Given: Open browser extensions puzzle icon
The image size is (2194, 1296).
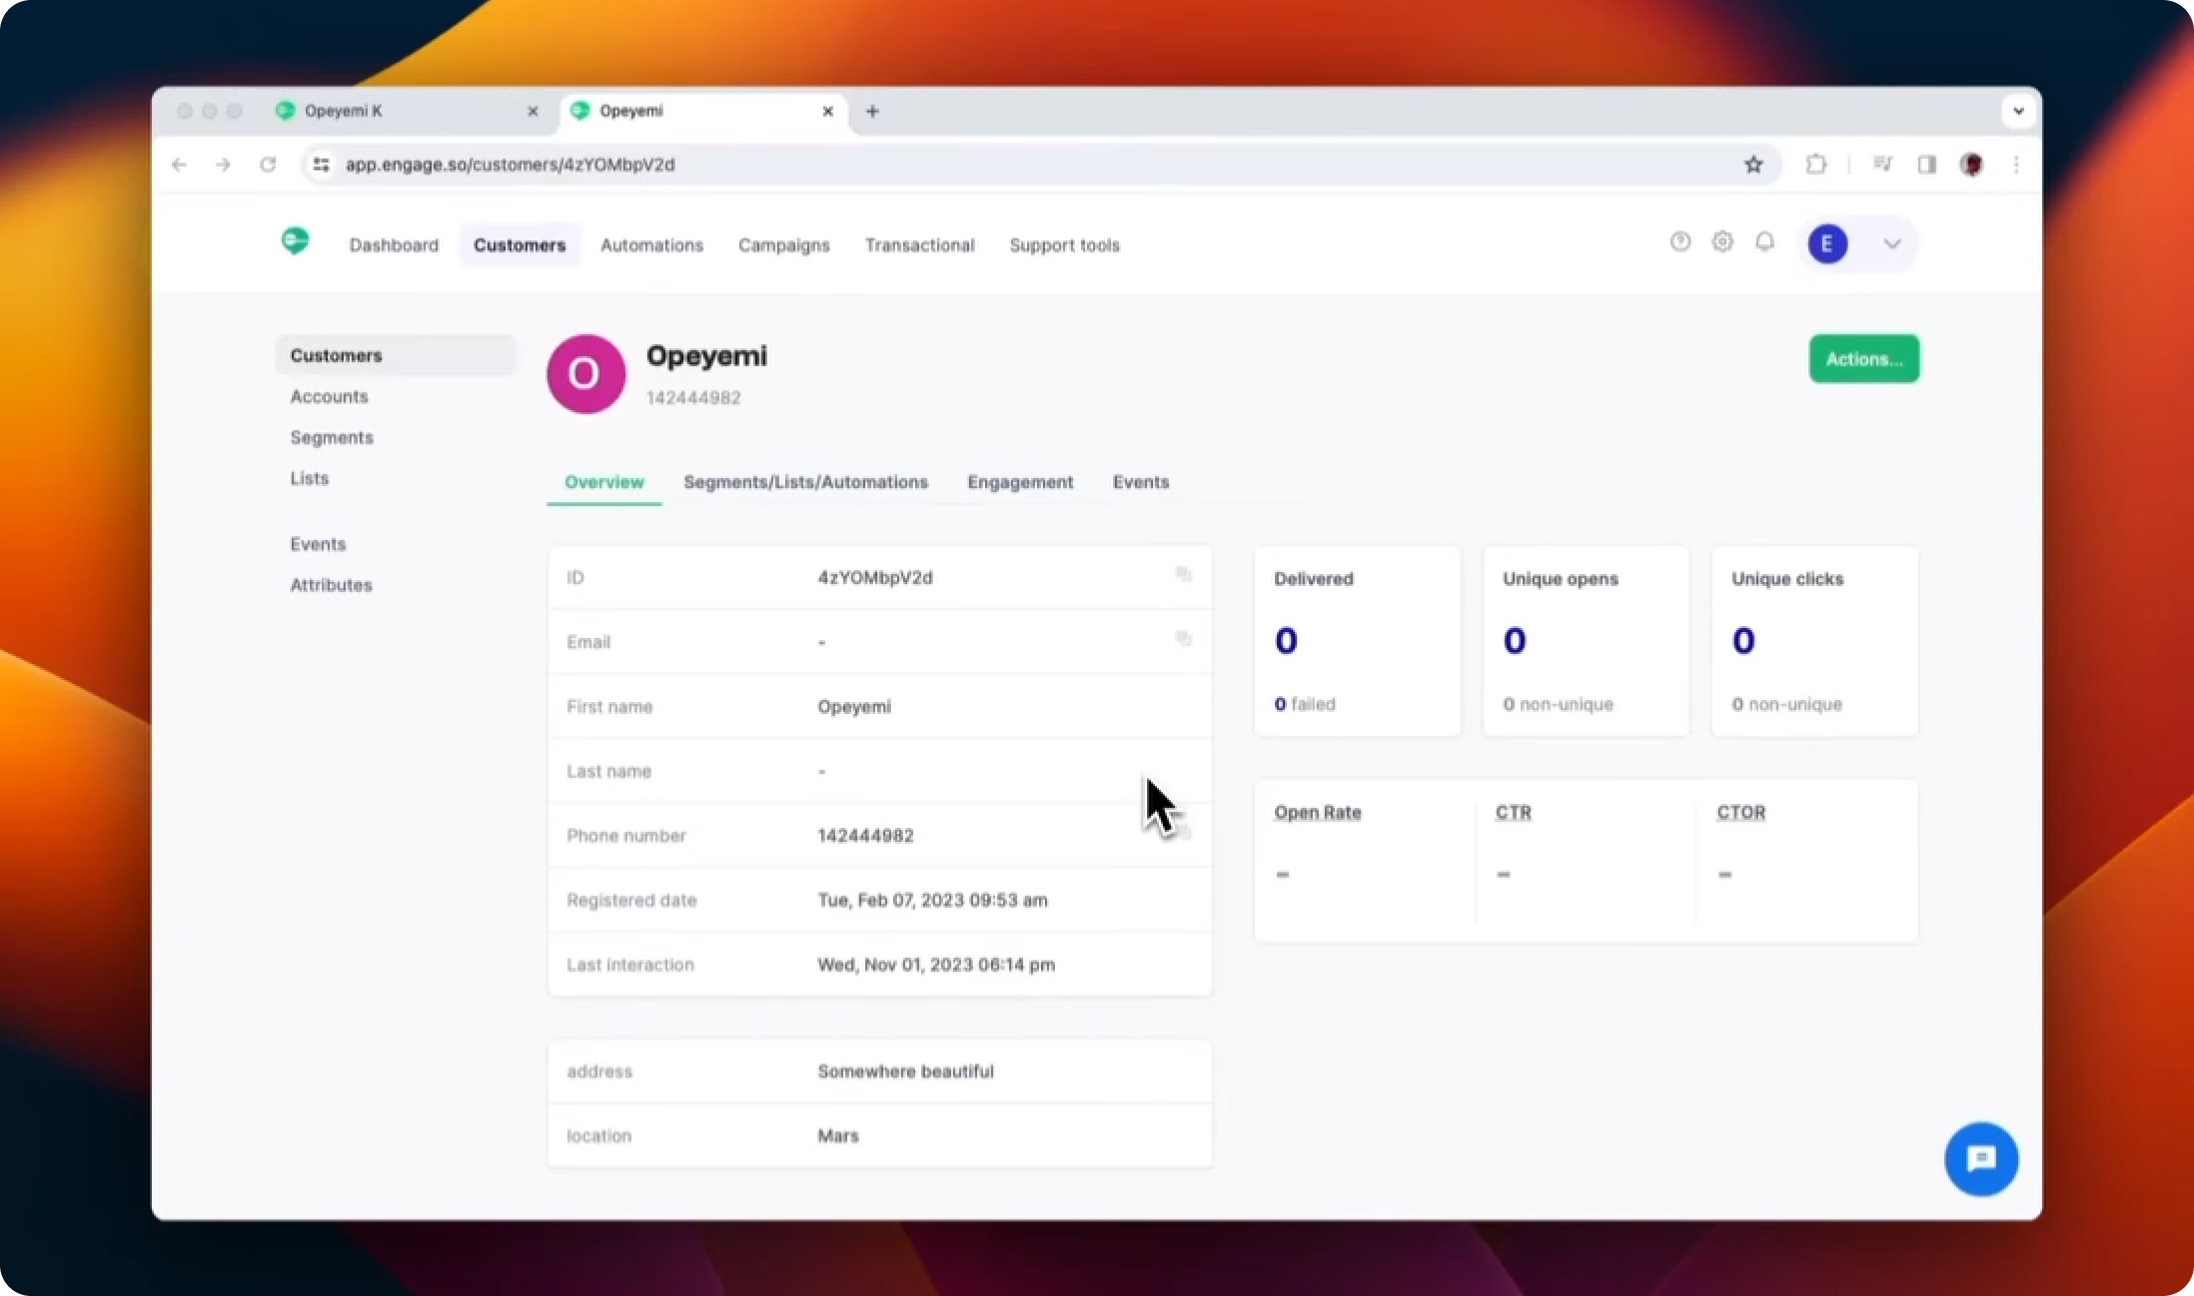Looking at the screenshot, I should pos(1816,165).
